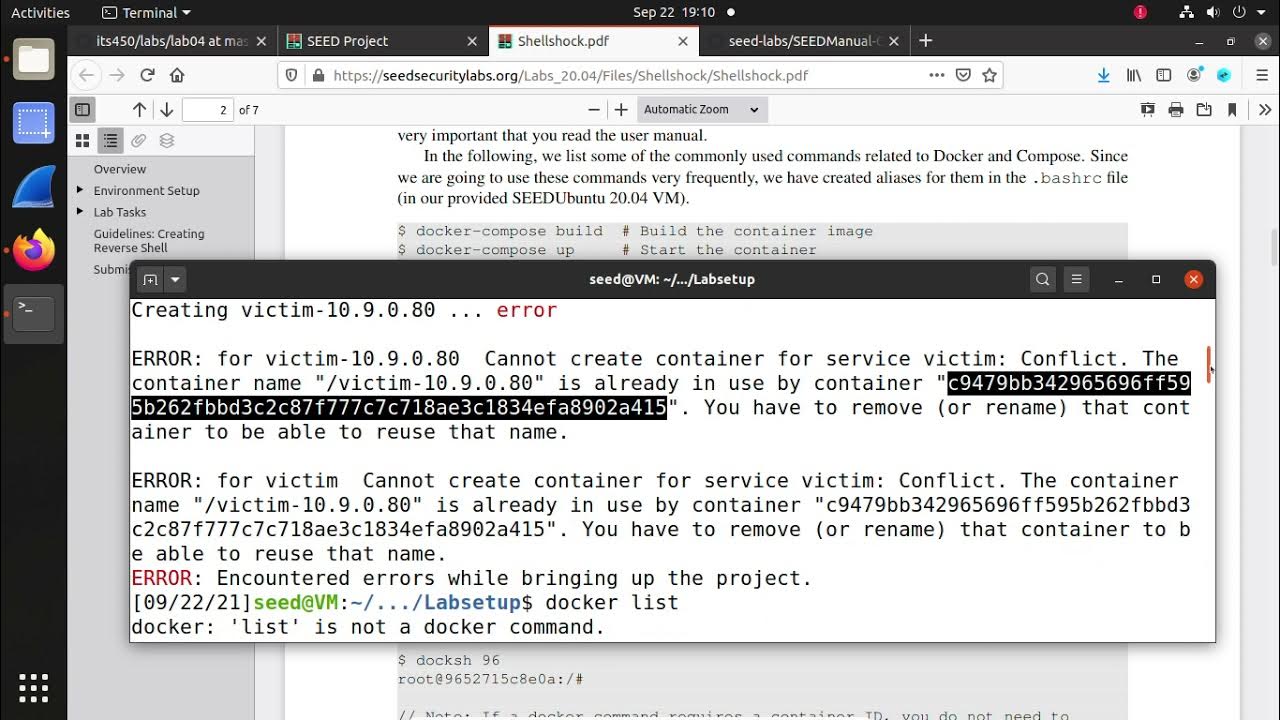Viewport: 1280px width, 720px height.
Task: Open terminal new-tab dropdown arrow
Action: point(175,280)
